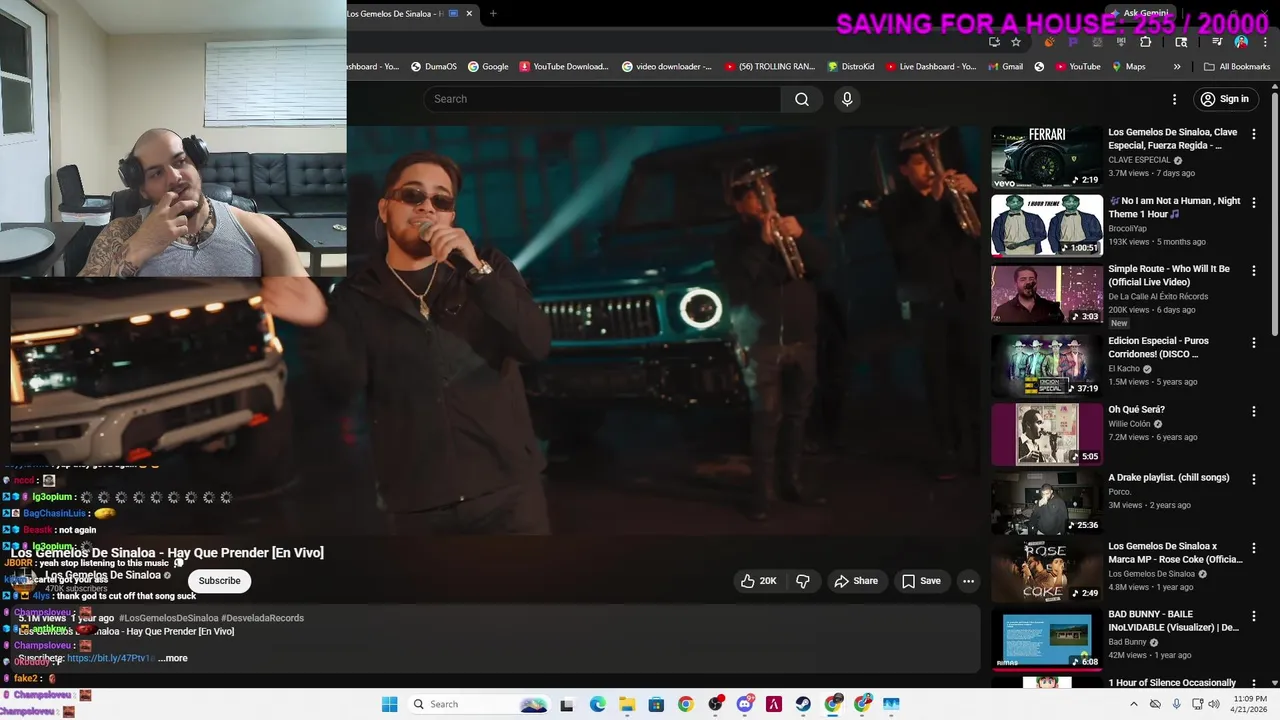Click the taskbar volume speaker icon
Viewport: 1280px width, 720px height.
point(1214,704)
